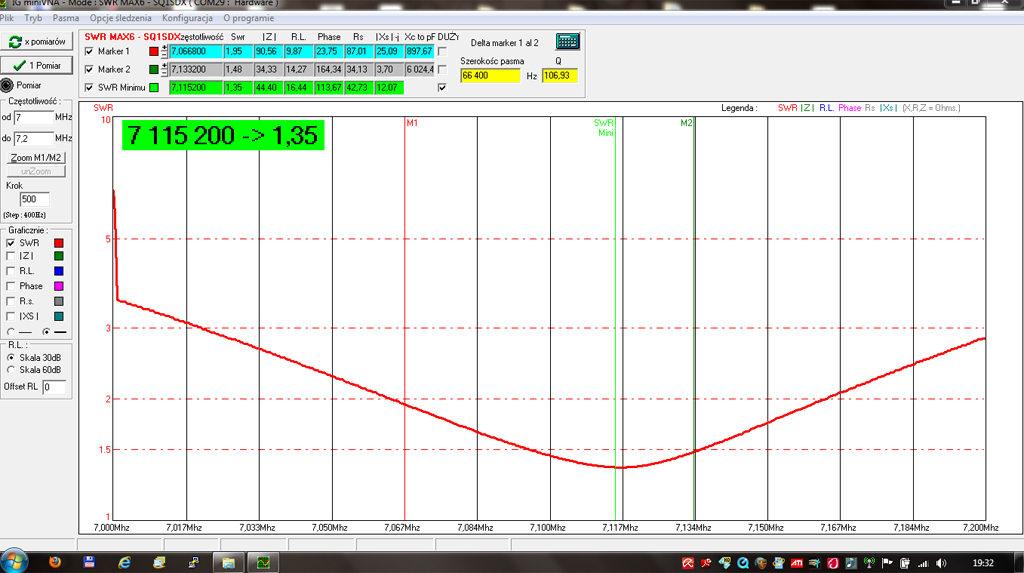The height and width of the screenshot is (573, 1024).
Task: Toggle the Marker 2 checkbox
Action: [89, 69]
